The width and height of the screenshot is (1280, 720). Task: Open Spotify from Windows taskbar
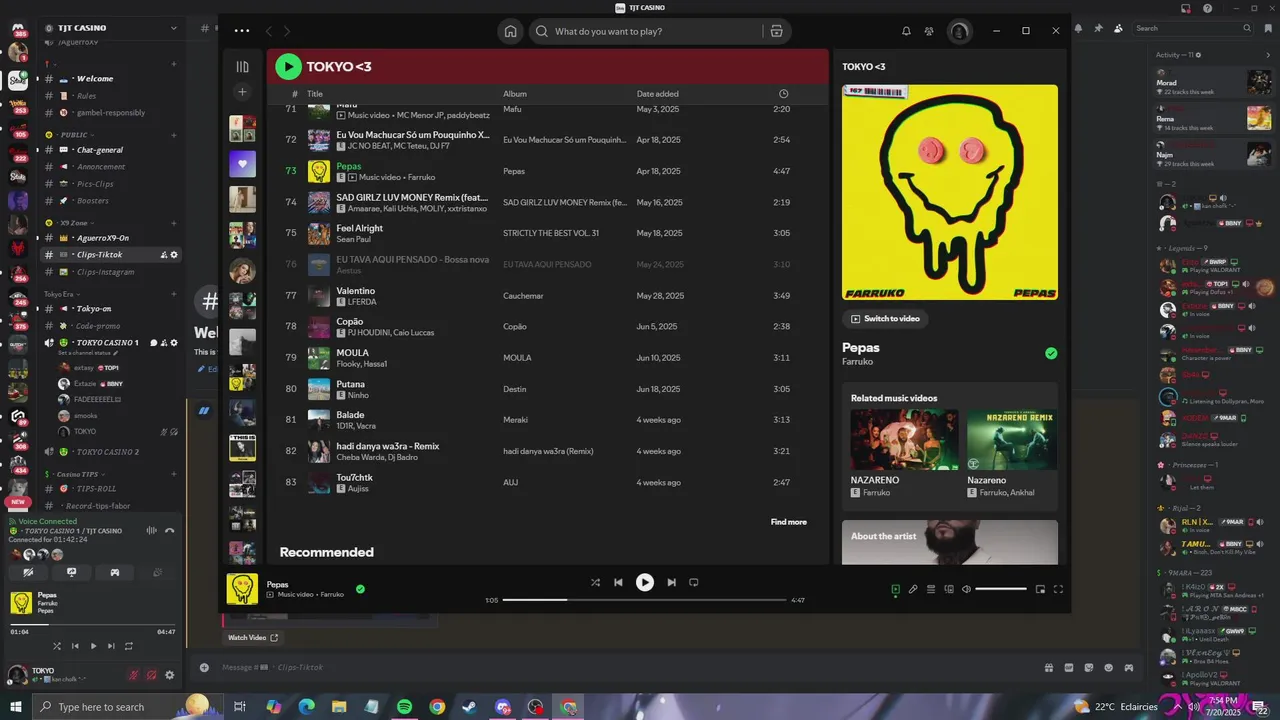coord(404,707)
